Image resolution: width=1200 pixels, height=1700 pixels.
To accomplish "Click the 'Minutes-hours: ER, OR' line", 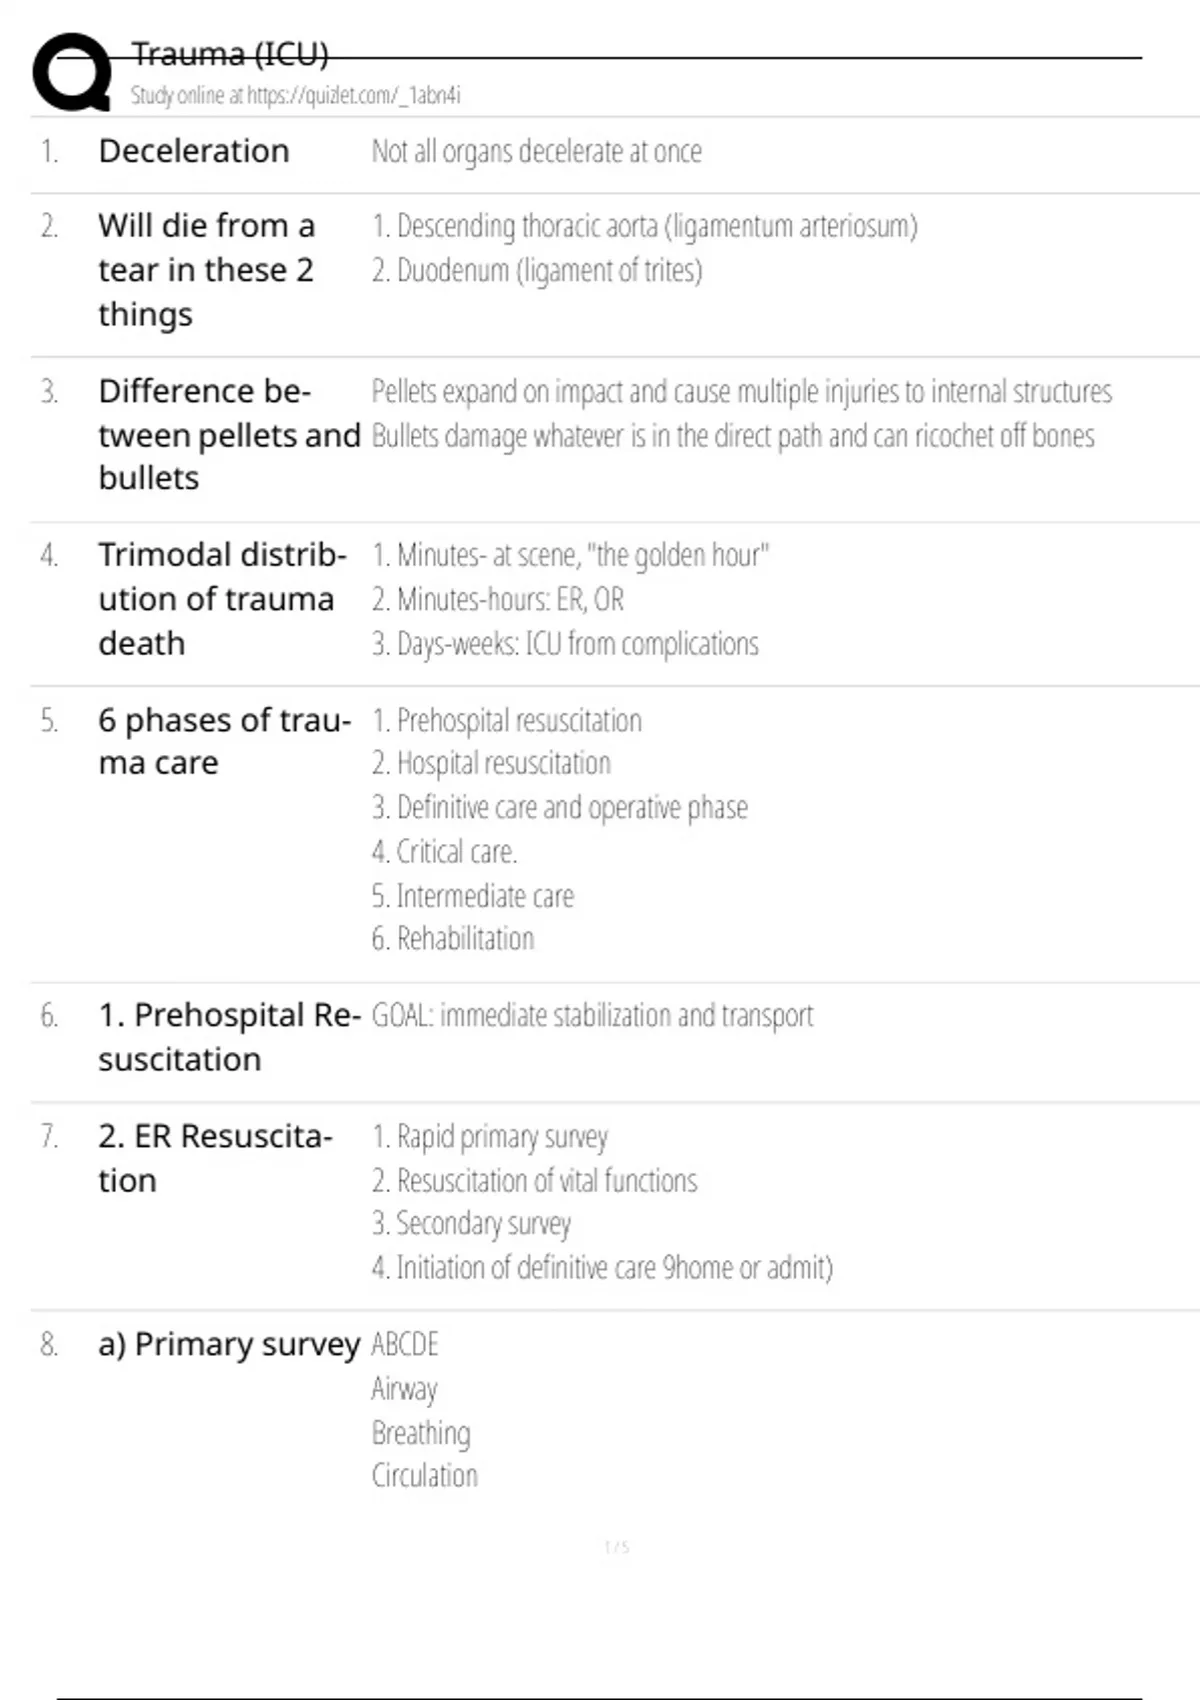I will click(498, 599).
